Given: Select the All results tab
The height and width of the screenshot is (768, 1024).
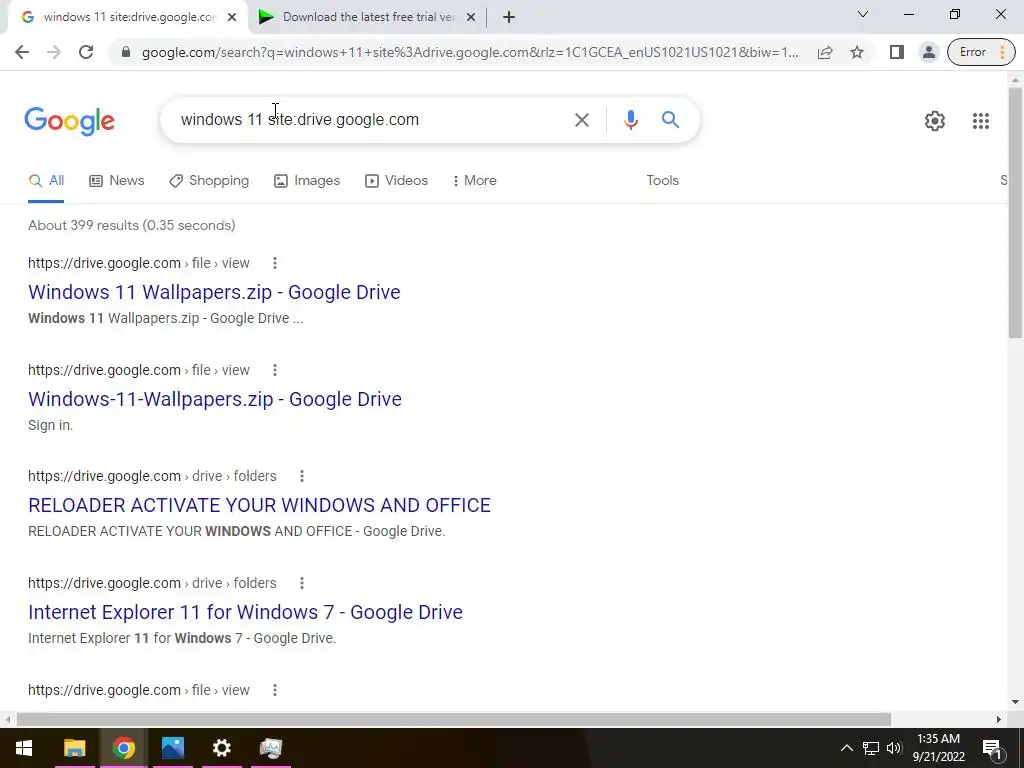Looking at the screenshot, I should [46, 181].
